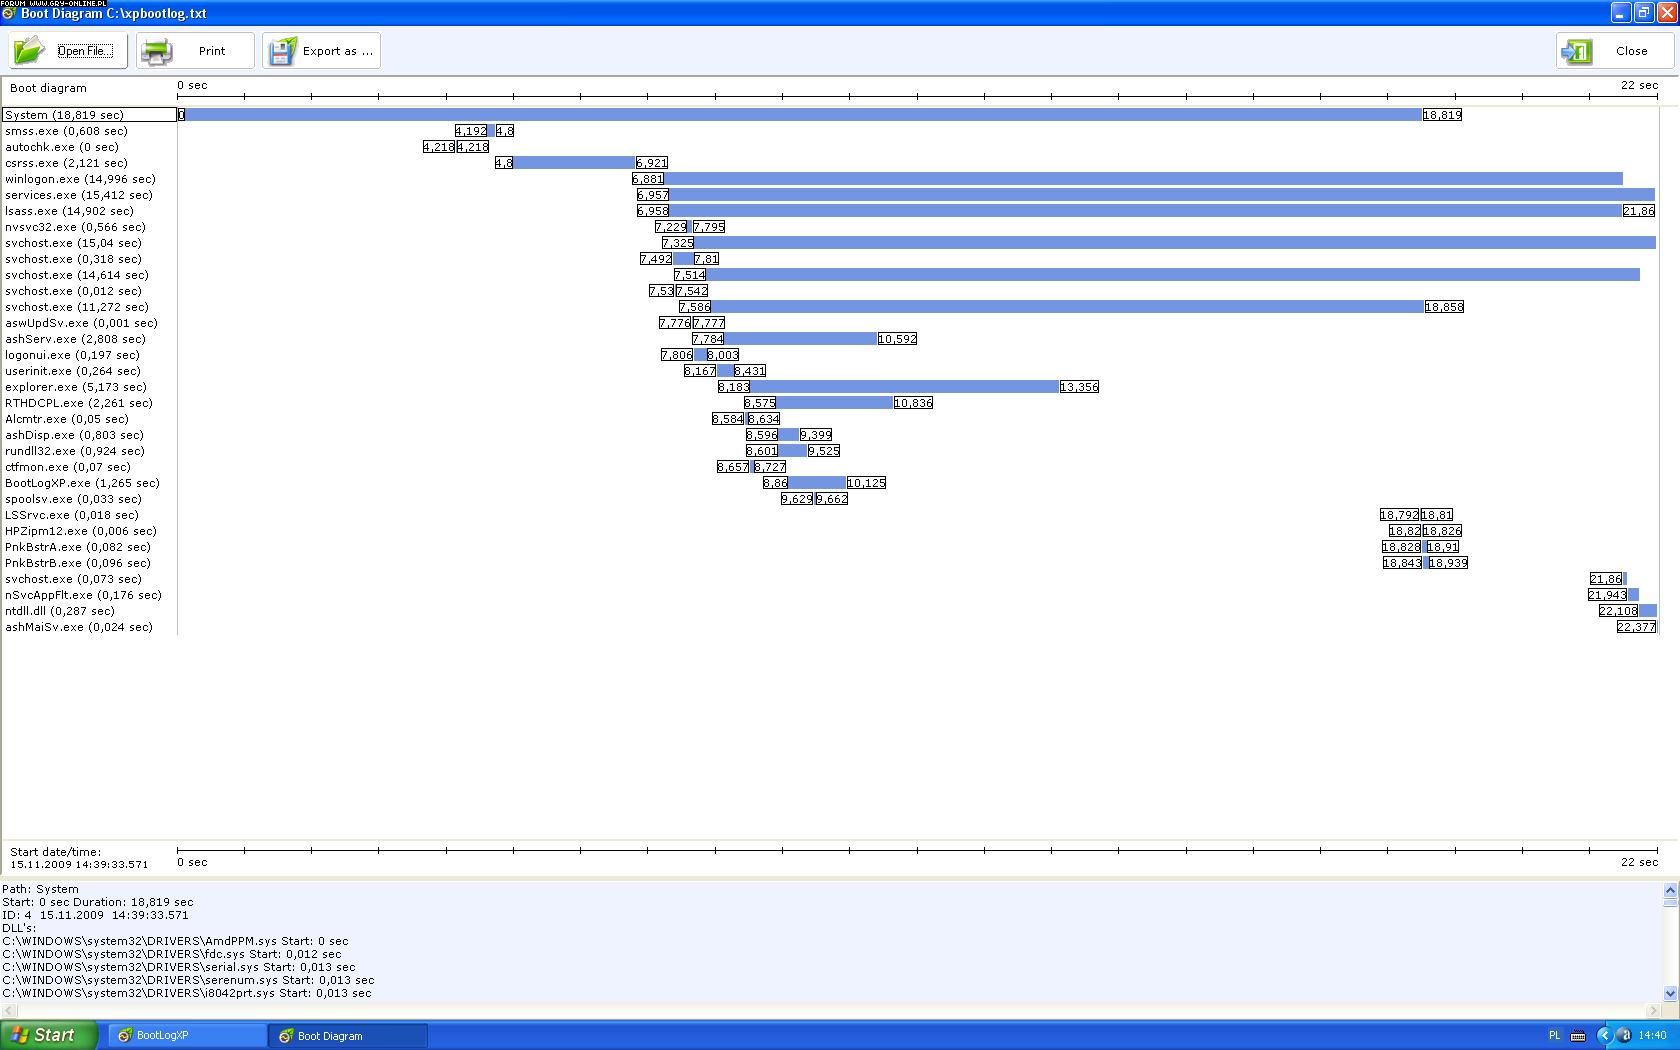
Task: Click the Boot Diagram title bar app icon
Action: click(x=9, y=14)
